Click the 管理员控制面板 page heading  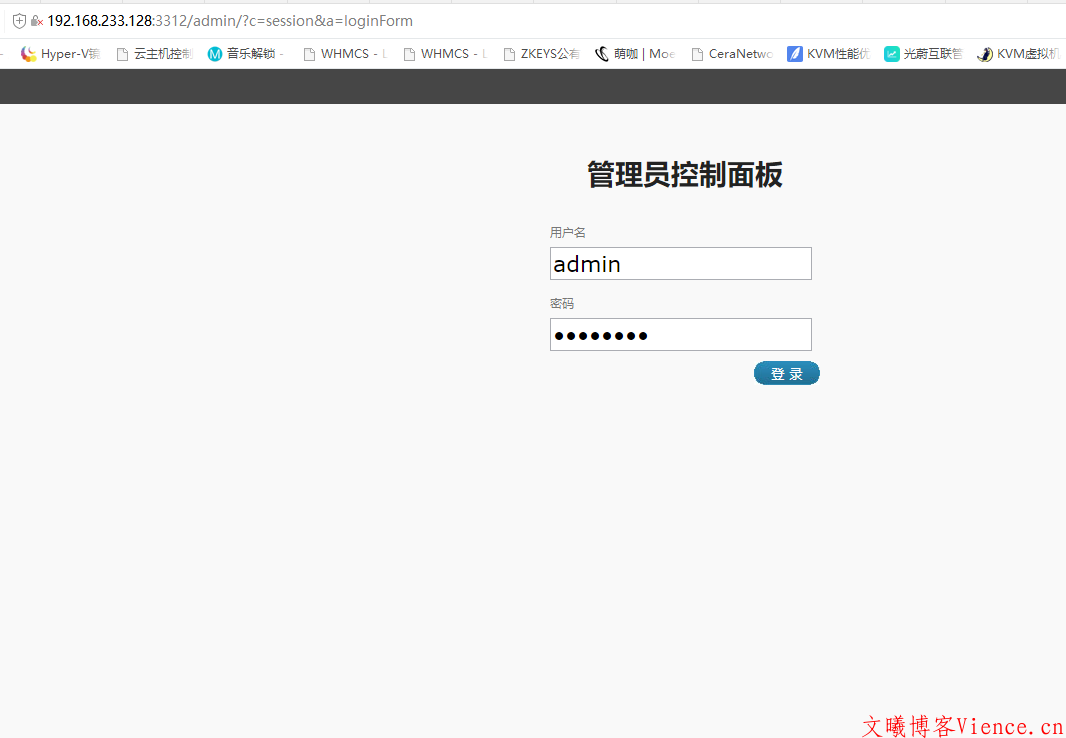click(684, 175)
